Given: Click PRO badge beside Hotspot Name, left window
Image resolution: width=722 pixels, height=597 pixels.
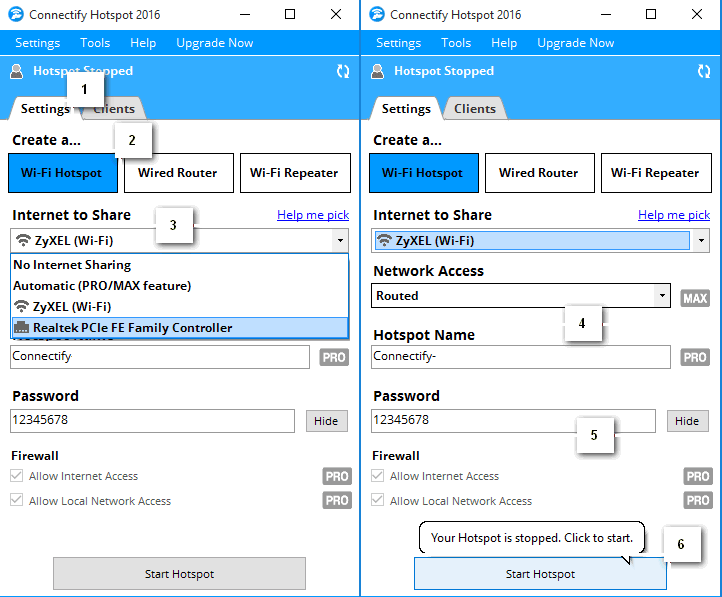Looking at the screenshot, I should [x=334, y=357].
